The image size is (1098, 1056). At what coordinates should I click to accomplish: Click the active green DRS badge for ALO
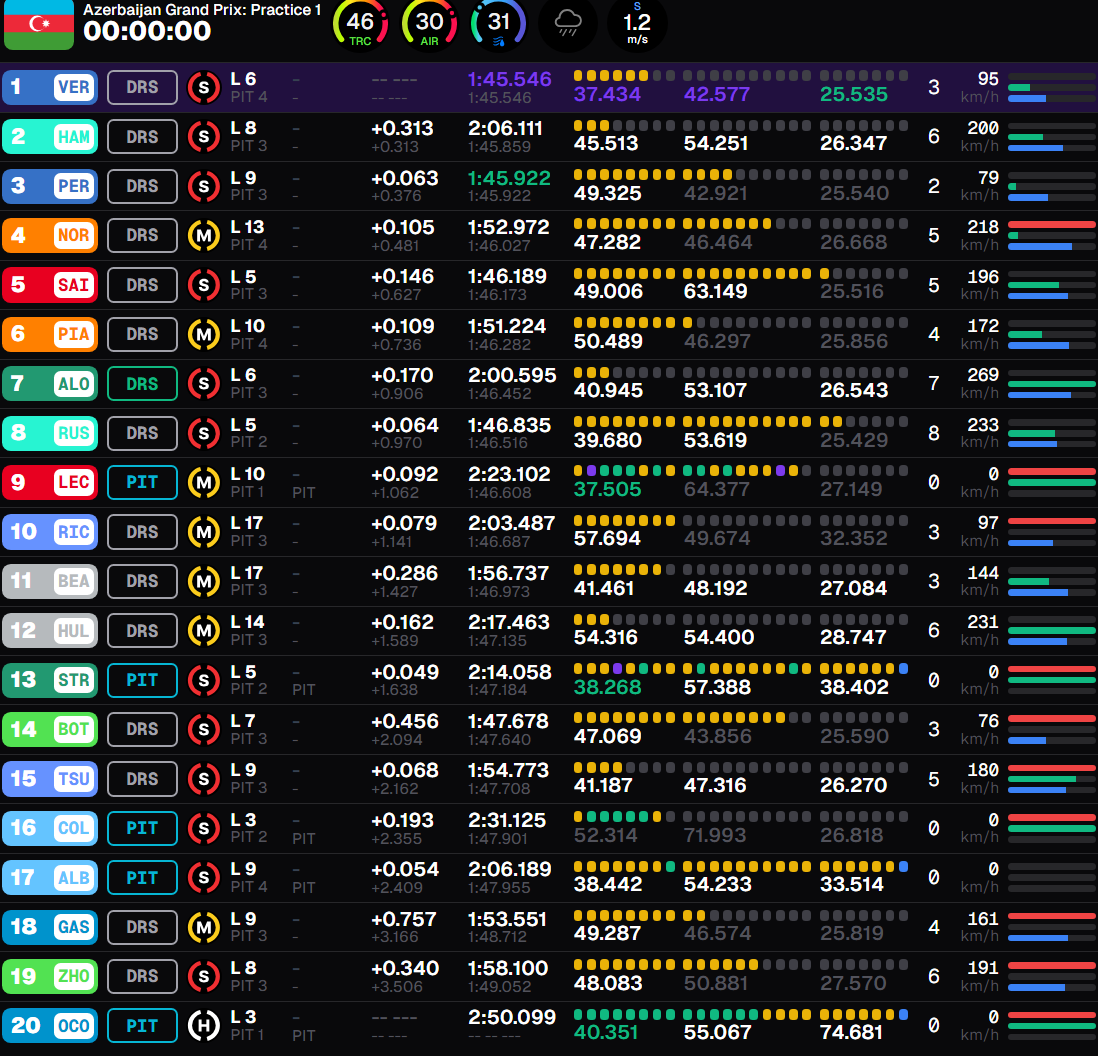(142, 384)
